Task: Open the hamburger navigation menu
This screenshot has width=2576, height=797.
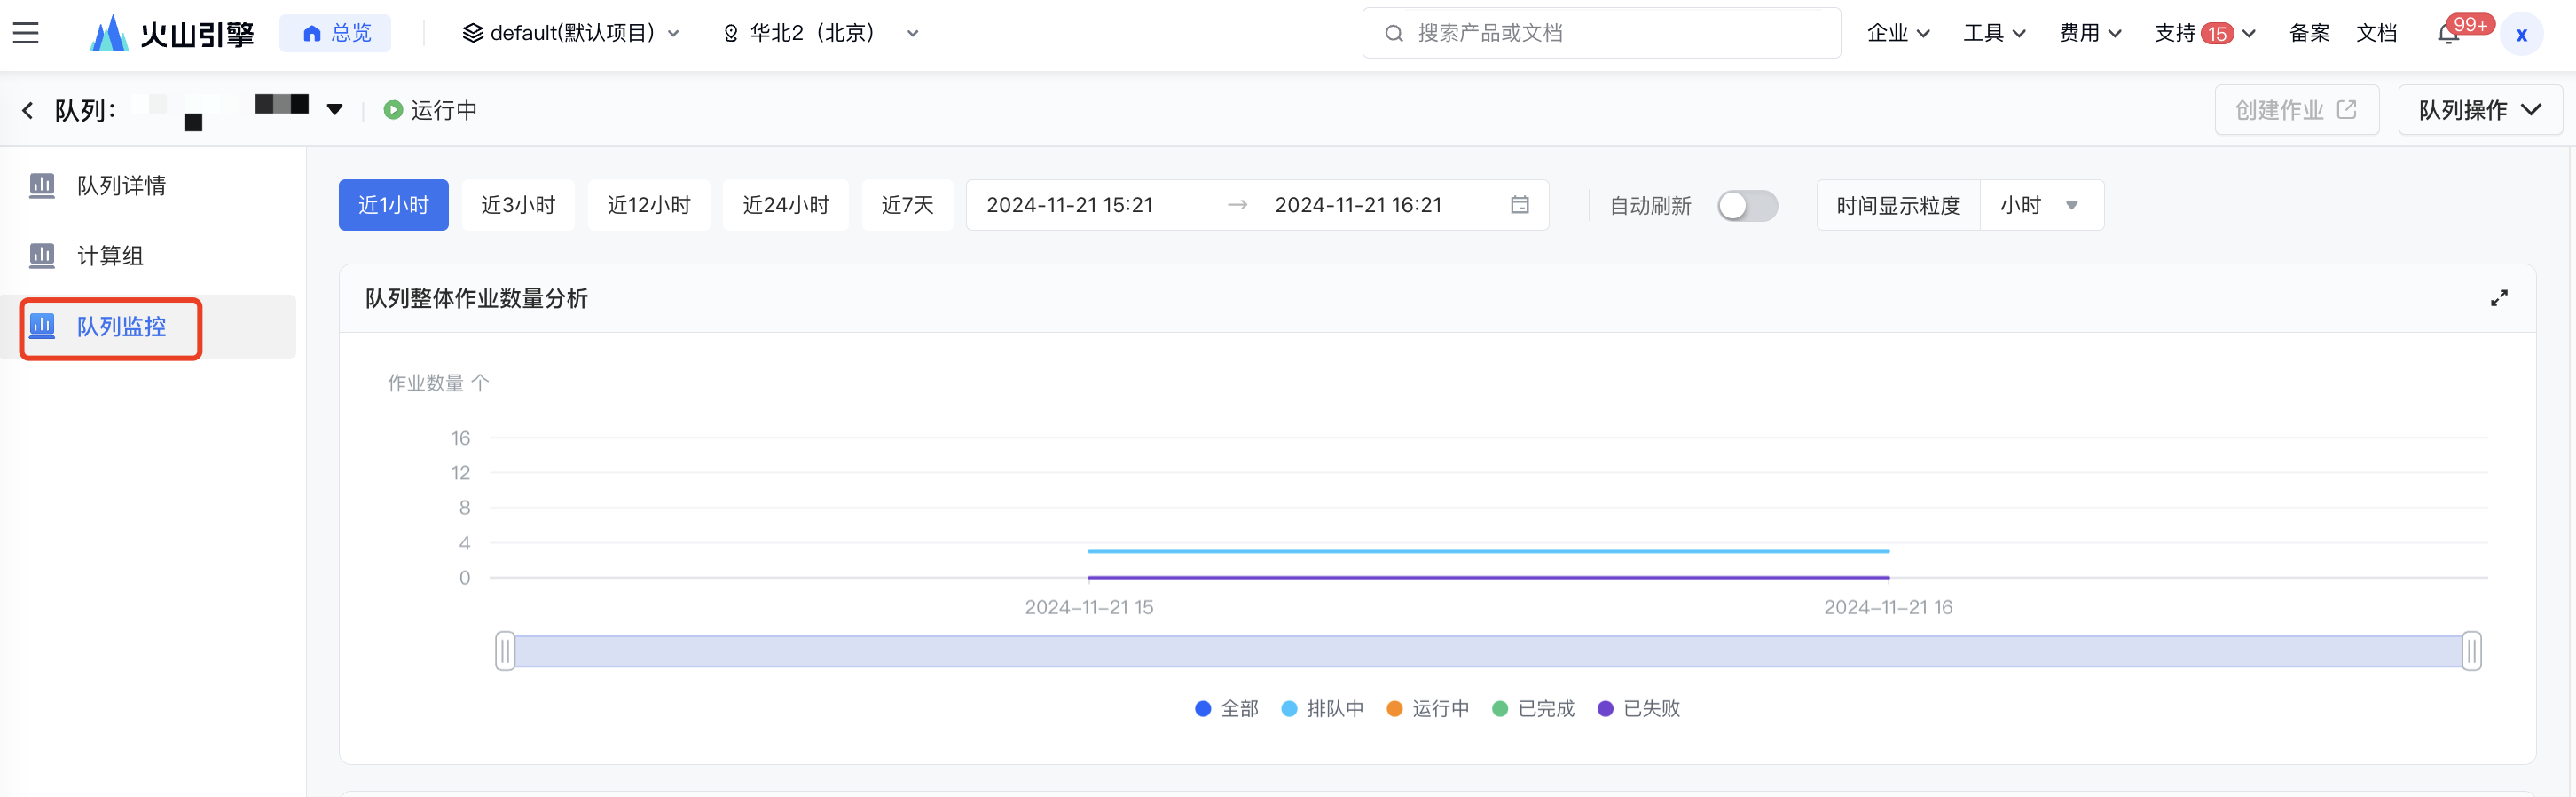Action: coord(26,33)
